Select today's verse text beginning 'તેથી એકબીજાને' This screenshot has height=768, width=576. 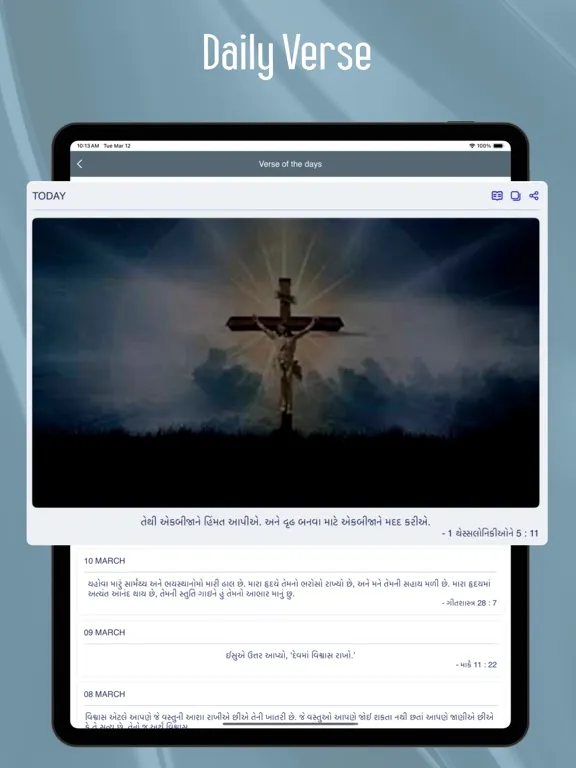(286, 522)
